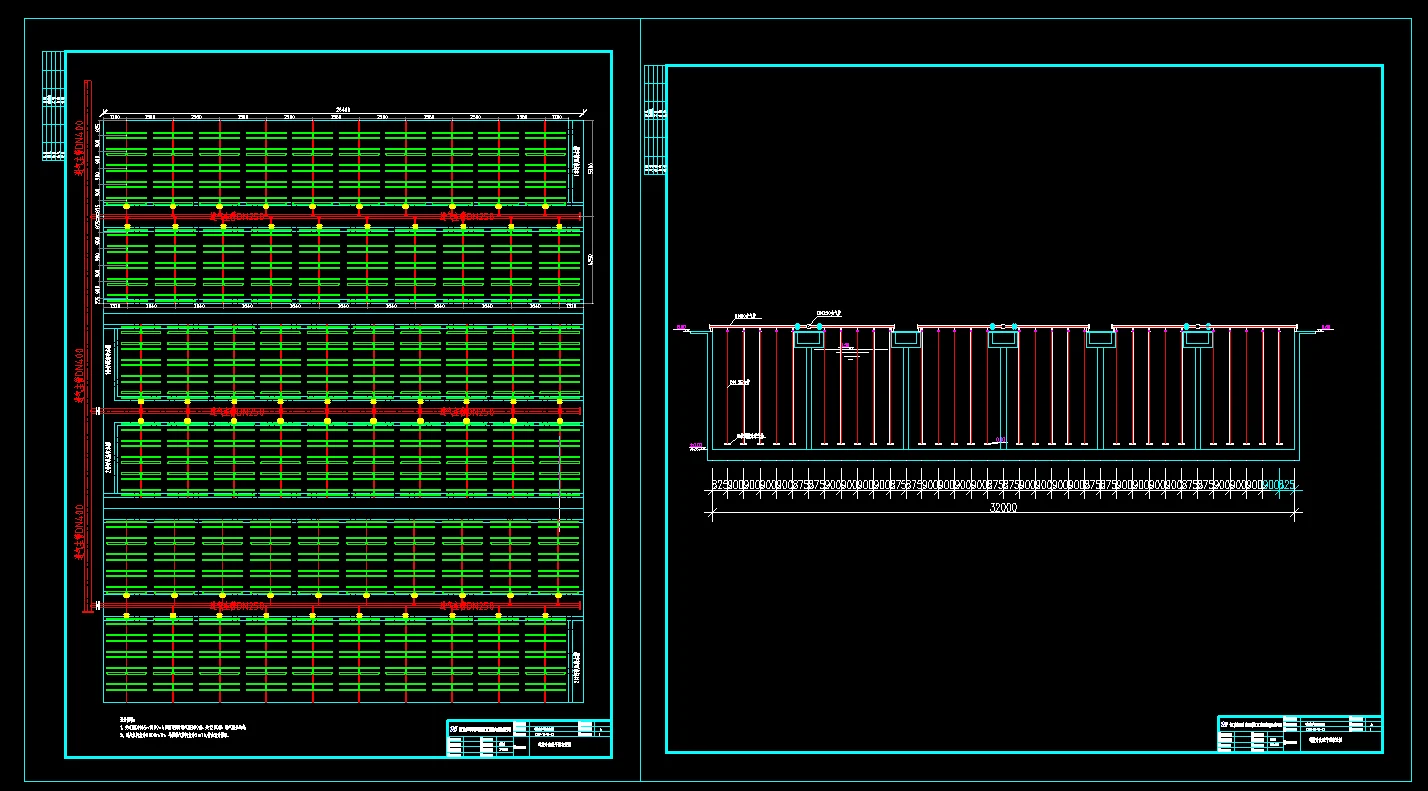Click the top-right DN250 branch pipe label
The width and height of the screenshot is (1428, 791).
pos(467,215)
